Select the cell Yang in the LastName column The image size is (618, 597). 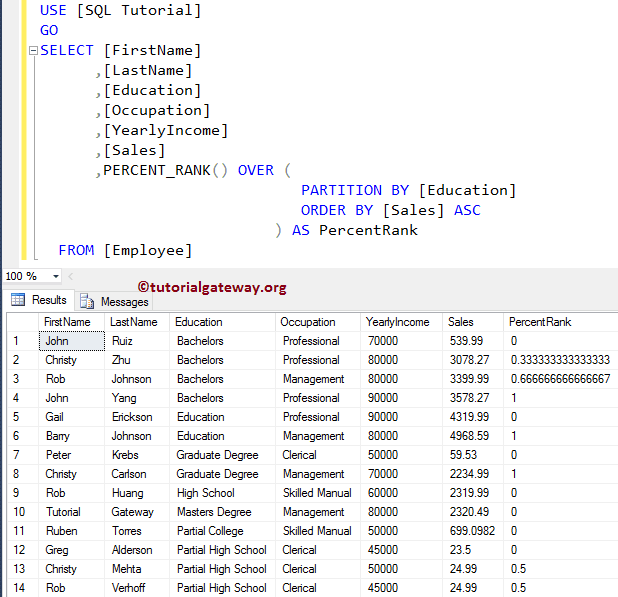click(x=137, y=398)
